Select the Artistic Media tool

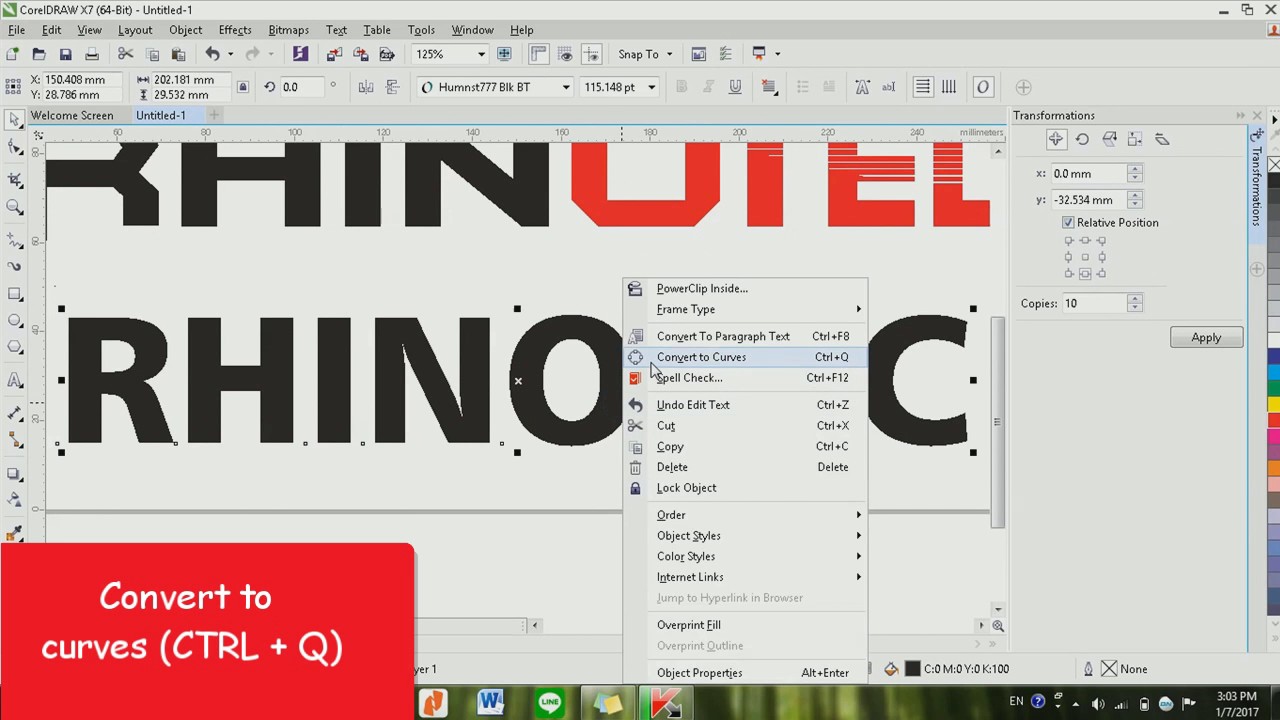tap(15, 267)
